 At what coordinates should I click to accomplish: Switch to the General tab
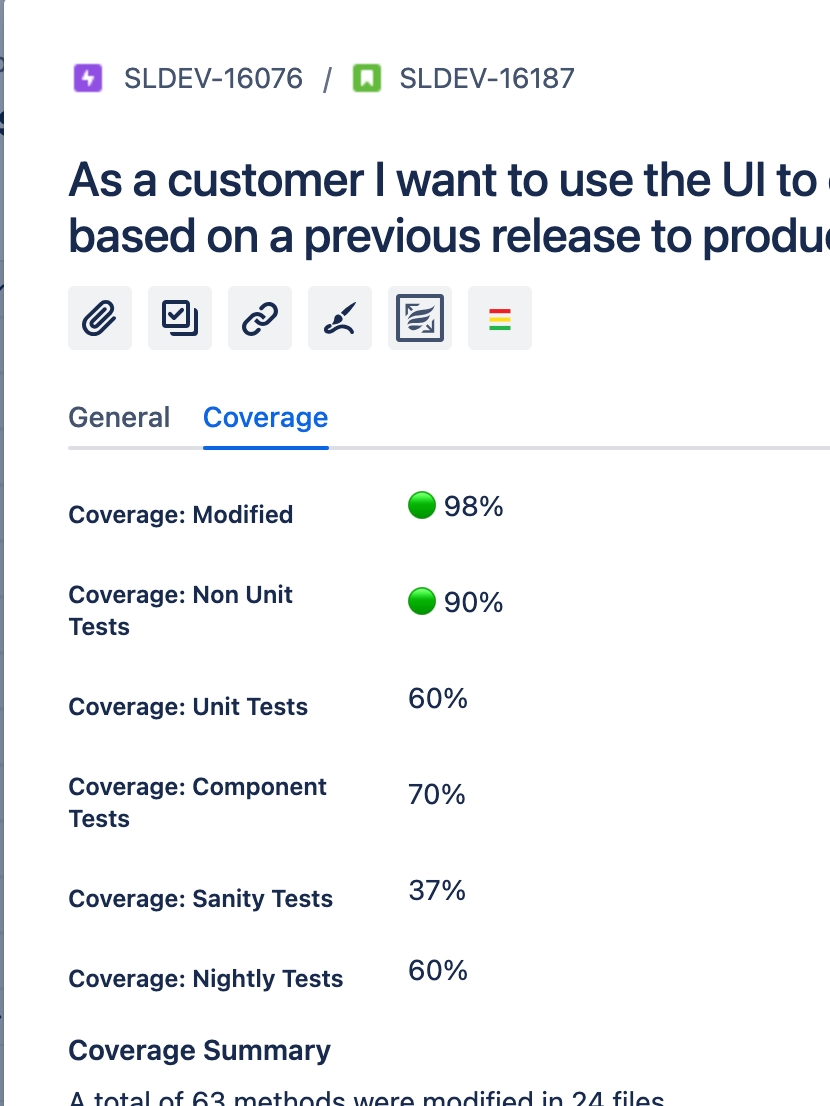(119, 417)
